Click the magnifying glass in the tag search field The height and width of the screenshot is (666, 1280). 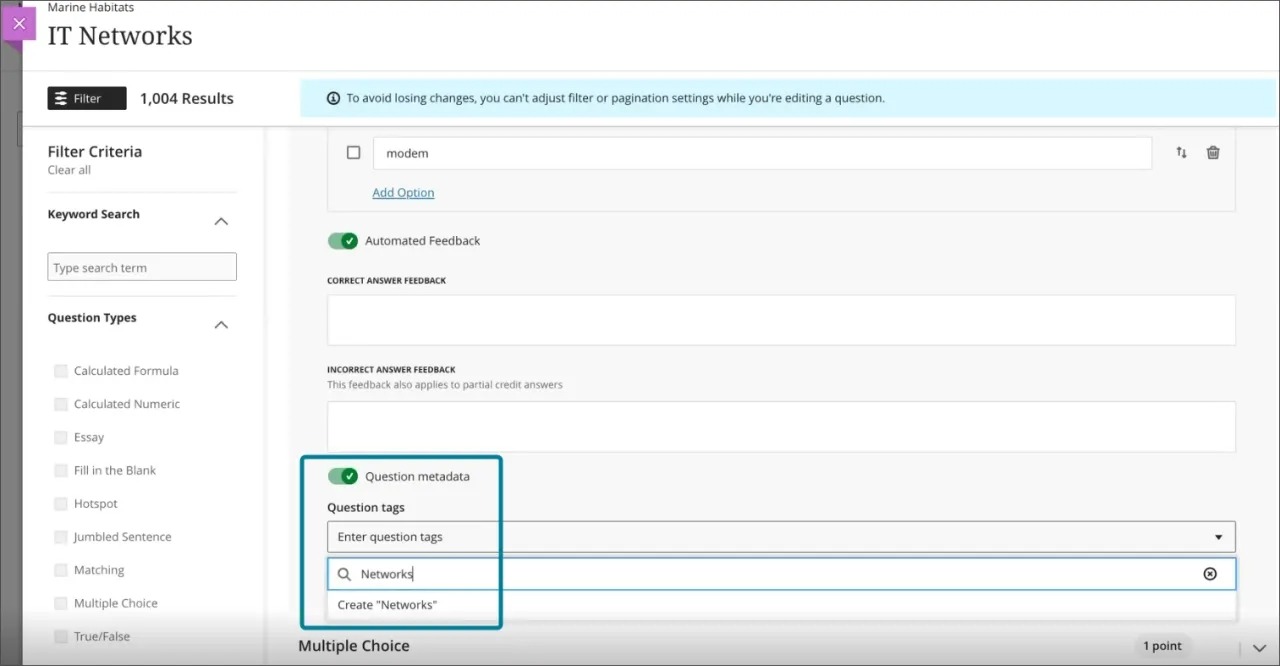tap(345, 573)
